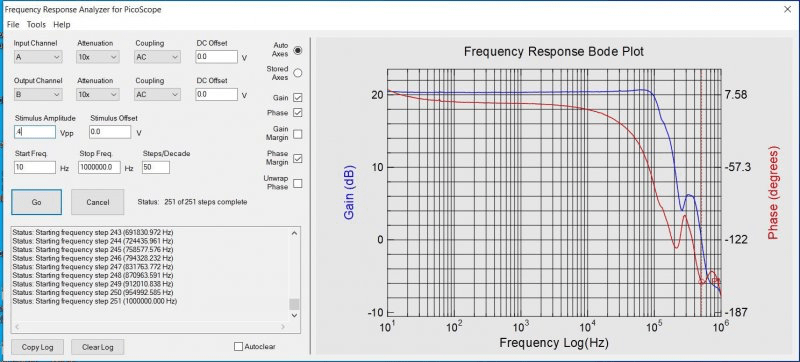Image resolution: width=800 pixels, height=362 pixels.
Task: Click the Stimulus Offset field
Action: [x=110, y=132]
